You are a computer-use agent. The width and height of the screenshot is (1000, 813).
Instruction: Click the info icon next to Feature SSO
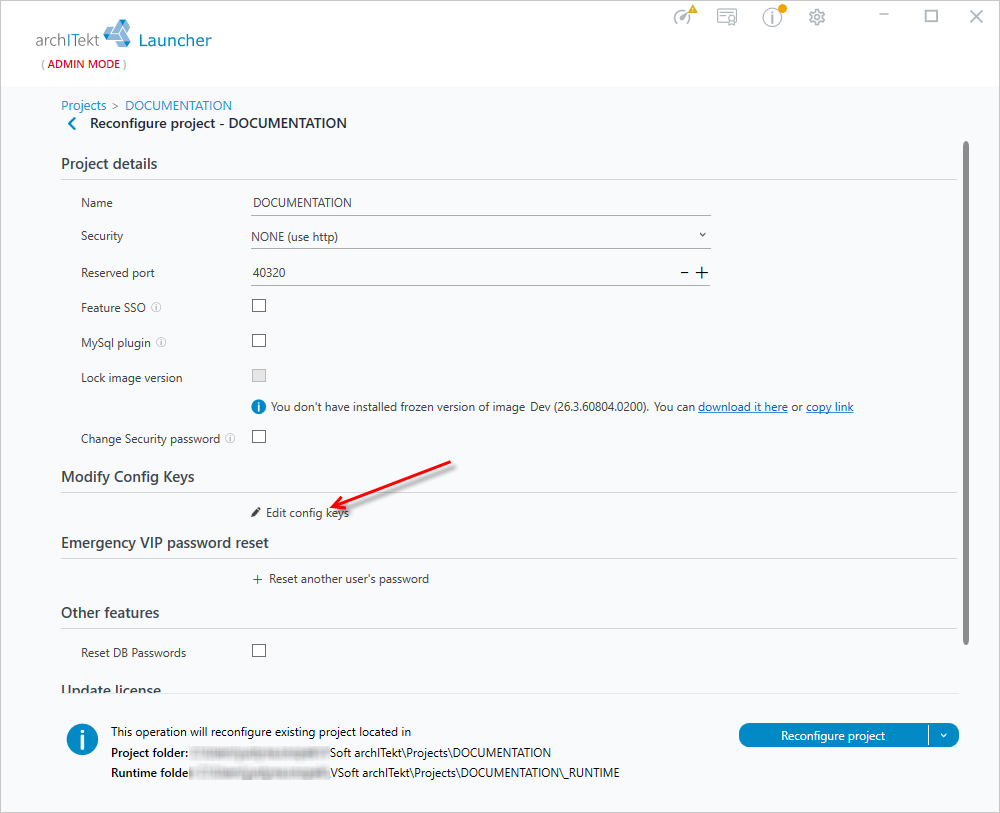[156, 307]
